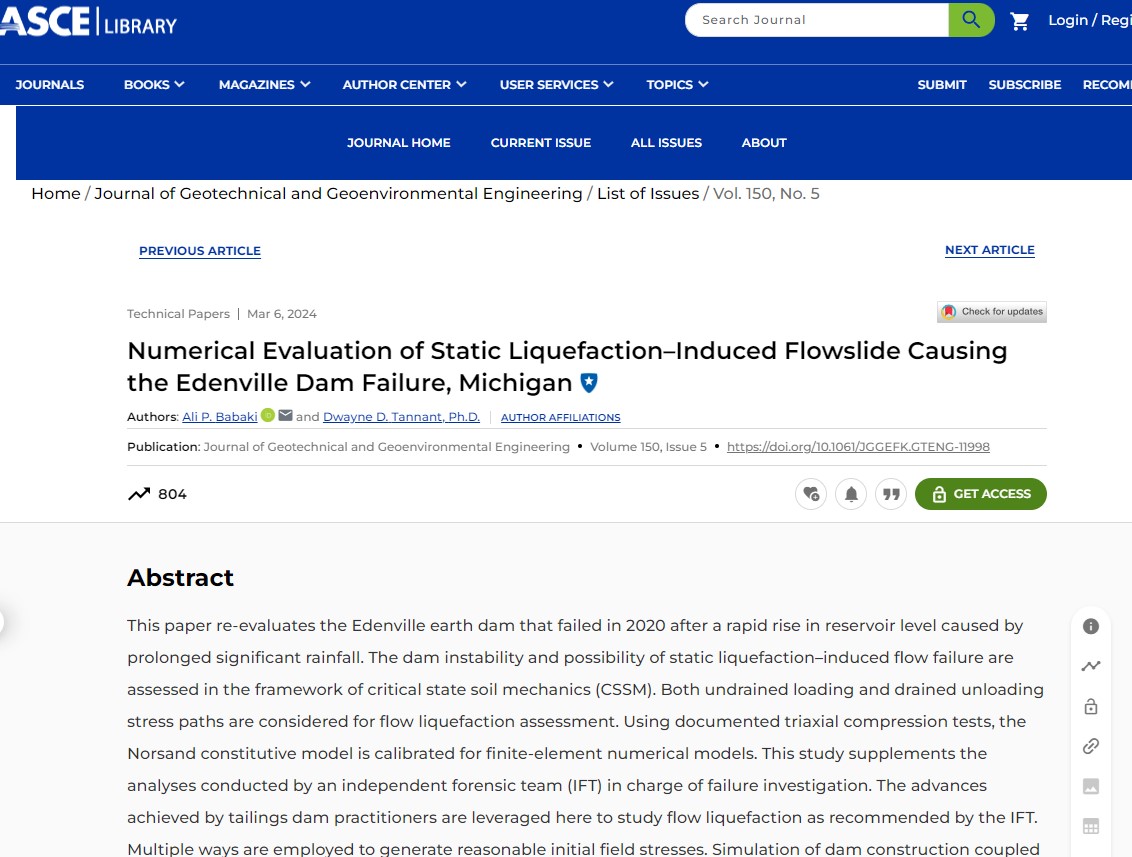Open the shopping cart

tap(1020, 21)
